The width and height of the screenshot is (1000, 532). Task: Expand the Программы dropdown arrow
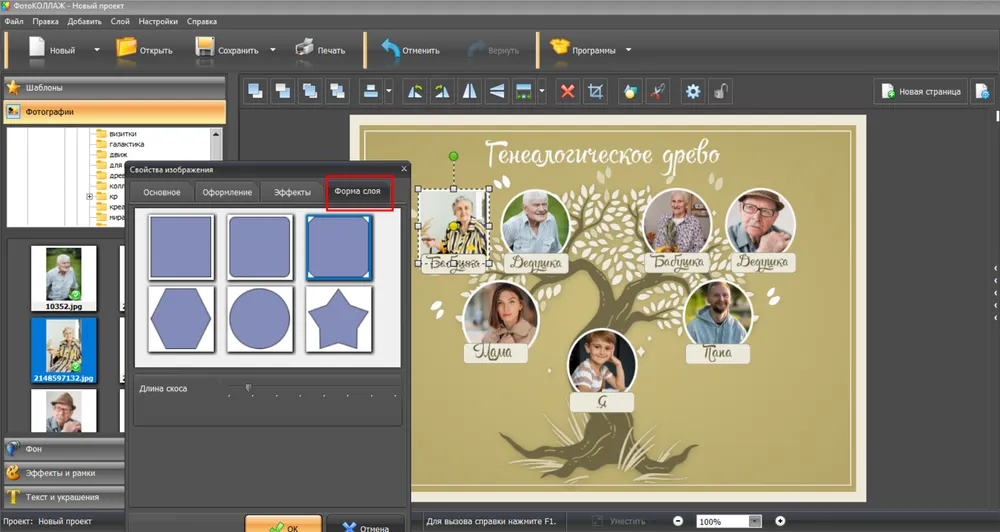[x=628, y=50]
